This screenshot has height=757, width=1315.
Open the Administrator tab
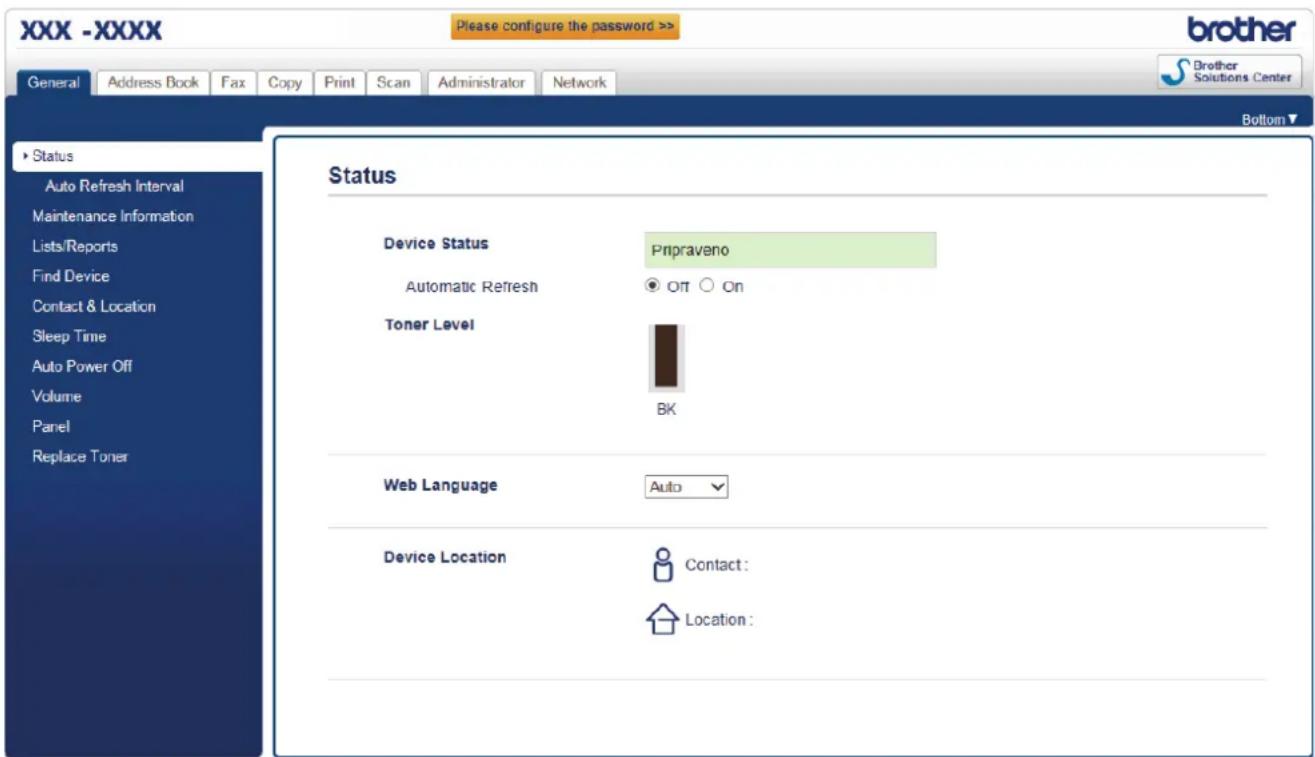click(483, 83)
